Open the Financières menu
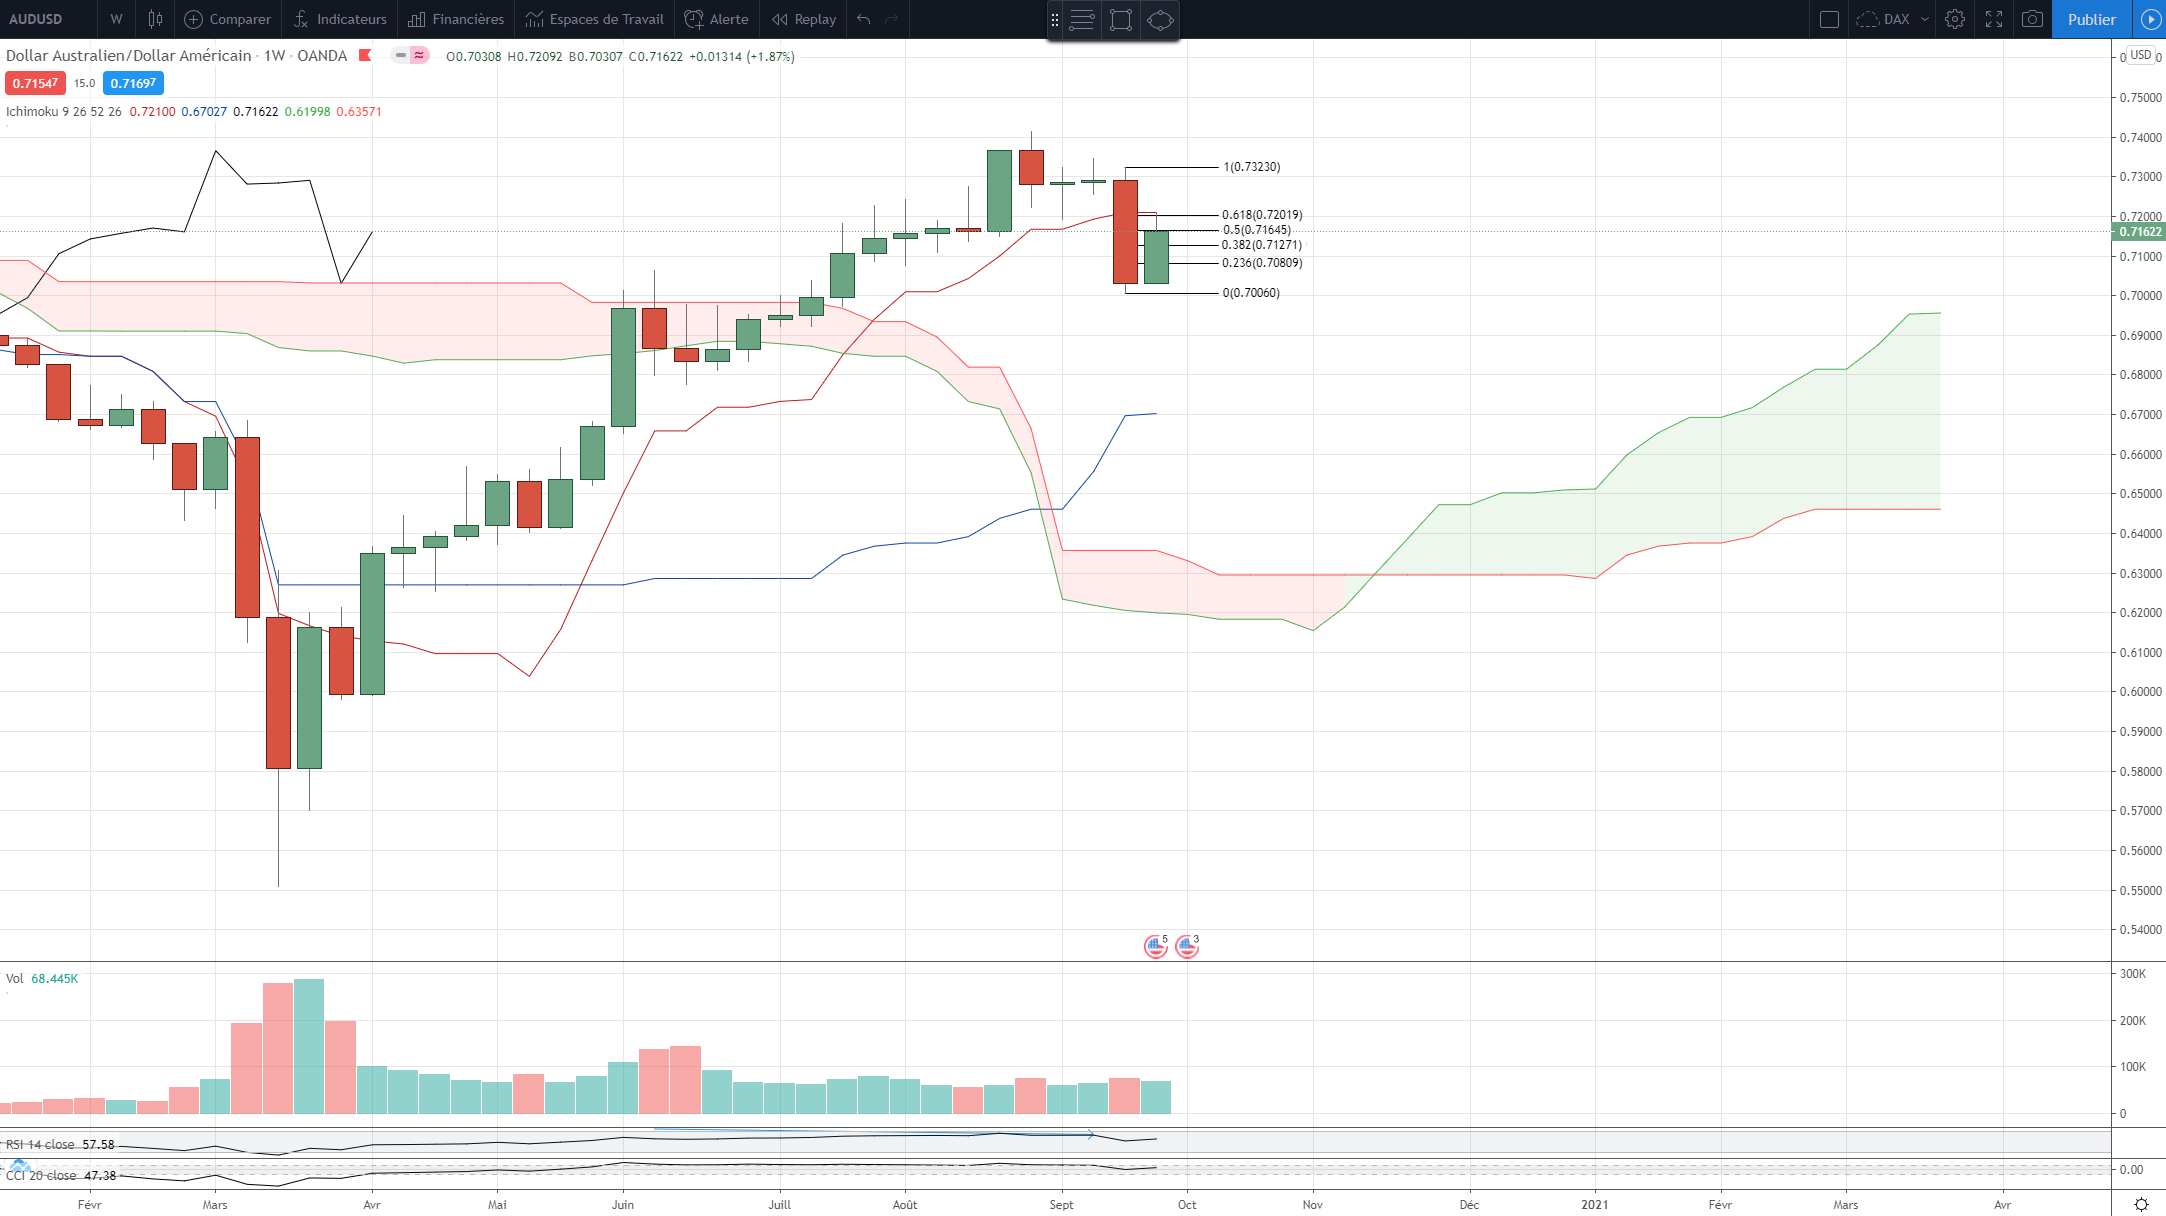2166x1216 pixels. (x=456, y=19)
